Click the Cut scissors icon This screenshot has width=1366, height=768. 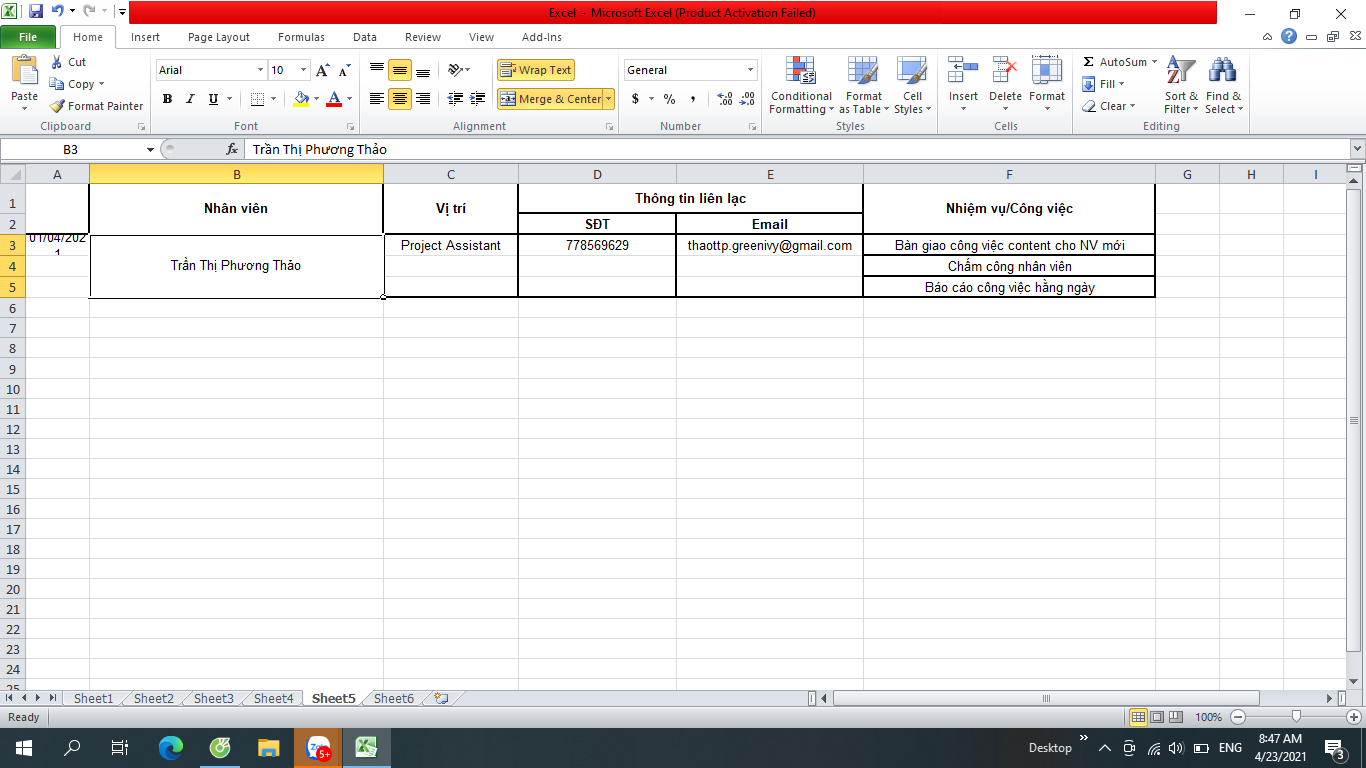tap(57, 62)
